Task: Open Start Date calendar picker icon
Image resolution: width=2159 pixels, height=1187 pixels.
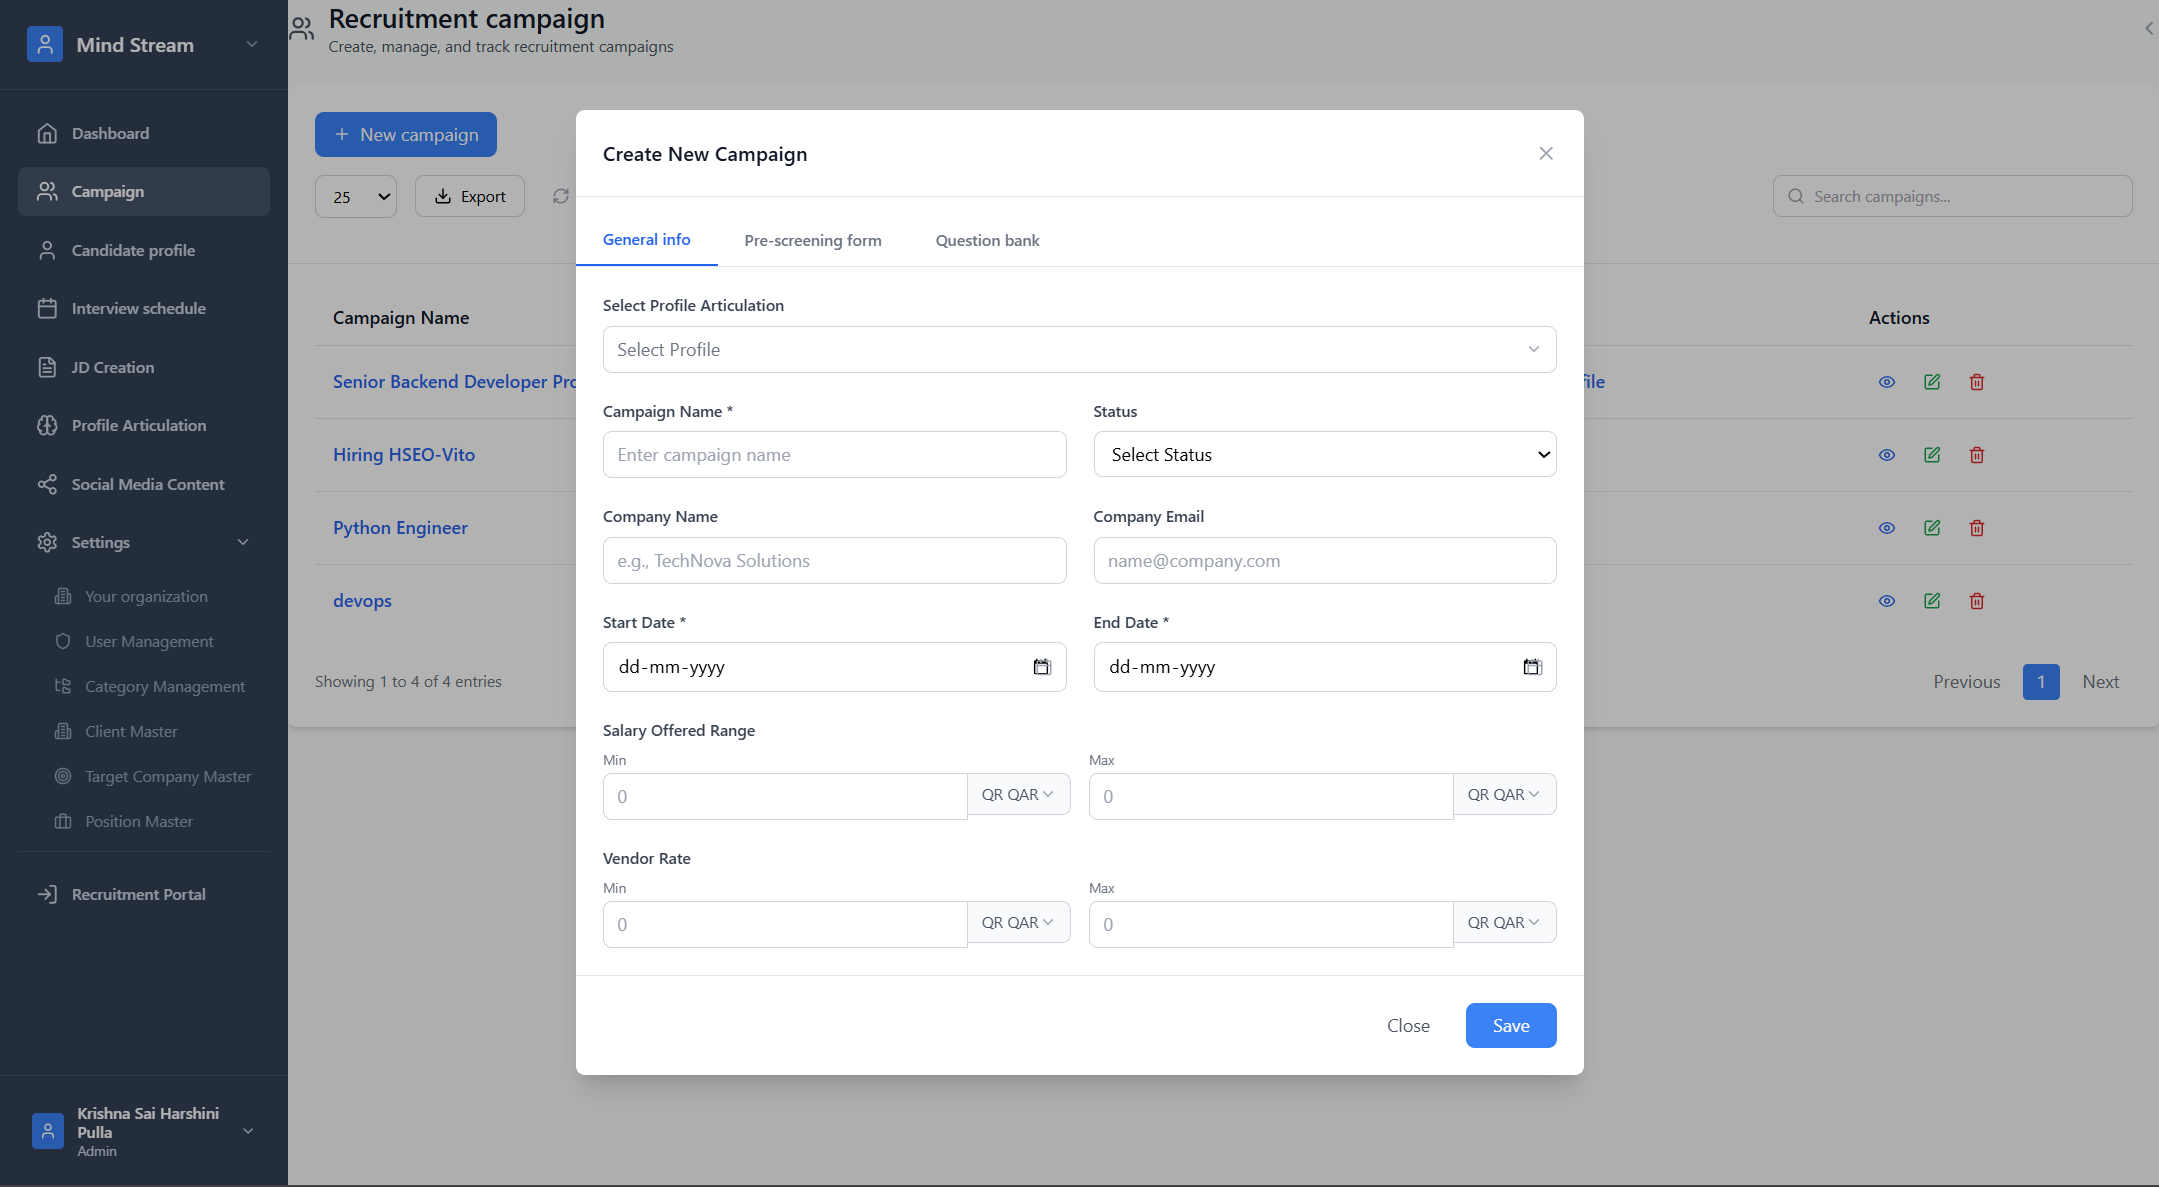Action: (x=1041, y=667)
